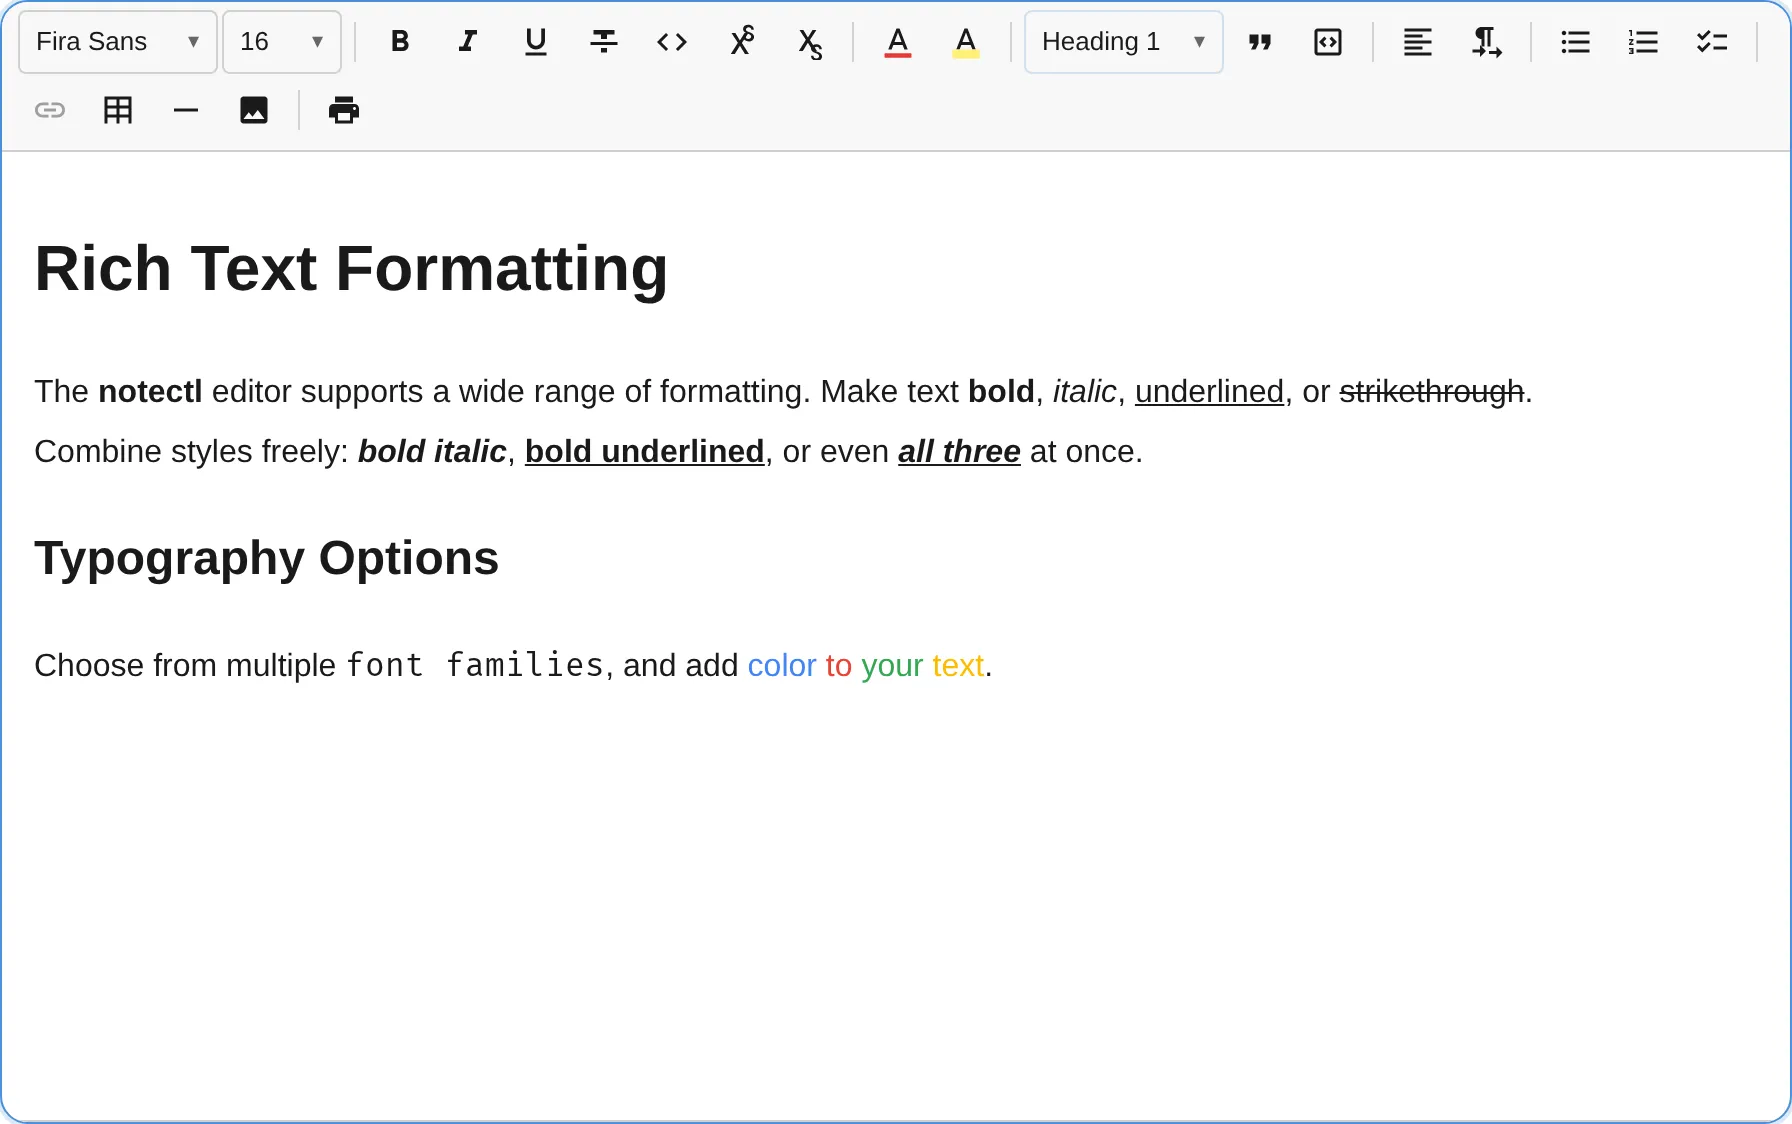
Task: Insert a horizontal rule
Action: click(186, 110)
